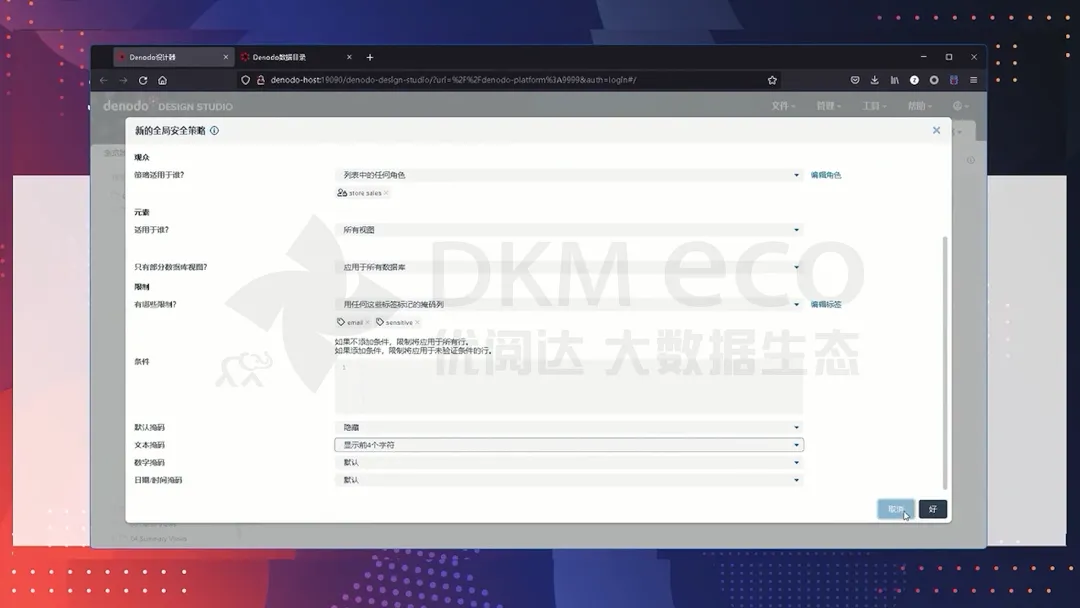Open the 所有视图 elements dropdown

point(568,230)
